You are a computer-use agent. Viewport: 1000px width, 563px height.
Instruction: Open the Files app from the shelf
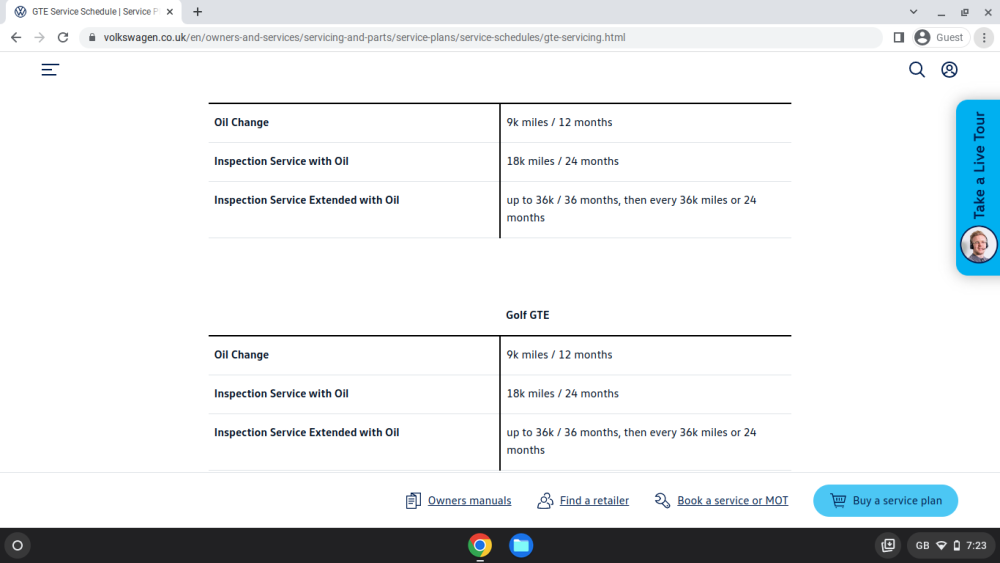(521, 546)
